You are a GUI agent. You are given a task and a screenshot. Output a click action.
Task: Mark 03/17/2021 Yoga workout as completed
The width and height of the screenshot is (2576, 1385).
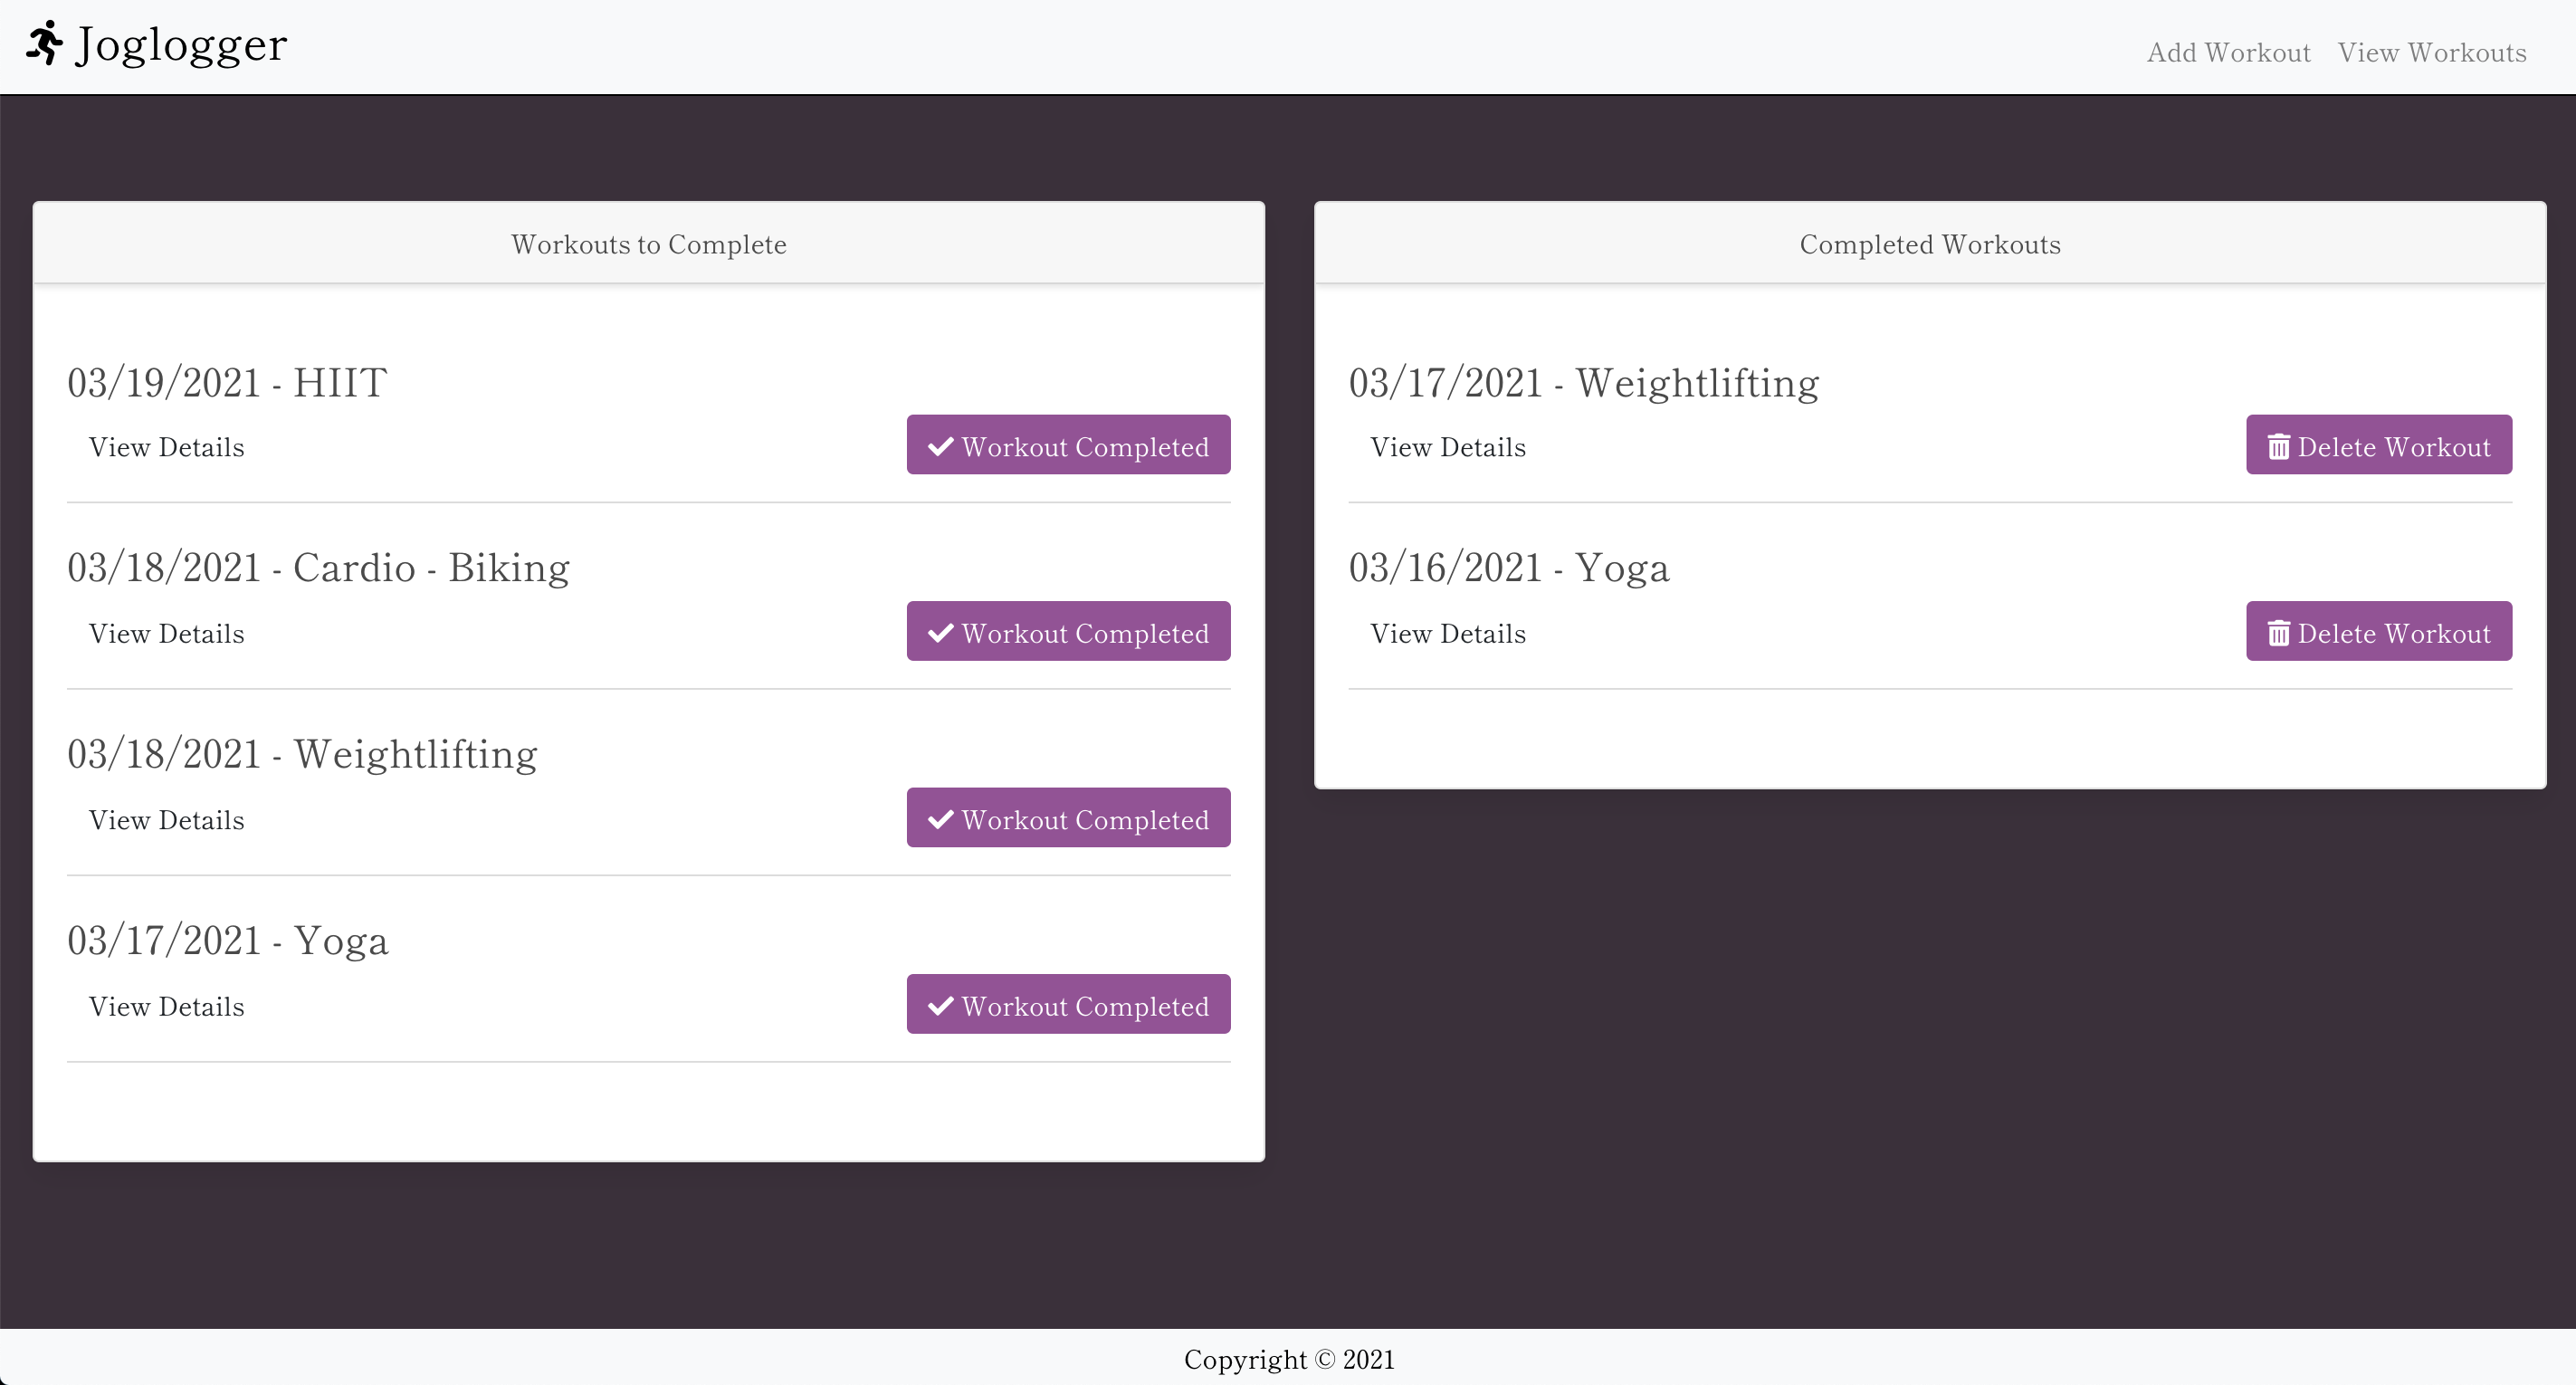pos(1068,1004)
